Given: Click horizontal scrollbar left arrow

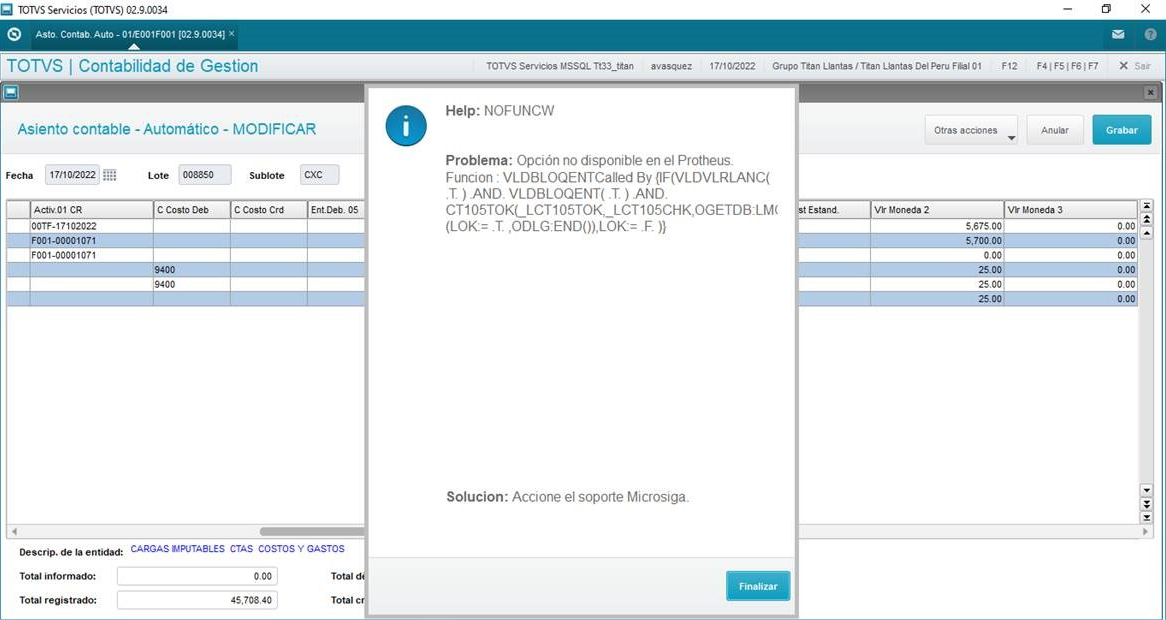Looking at the screenshot, I should (13, 532).
